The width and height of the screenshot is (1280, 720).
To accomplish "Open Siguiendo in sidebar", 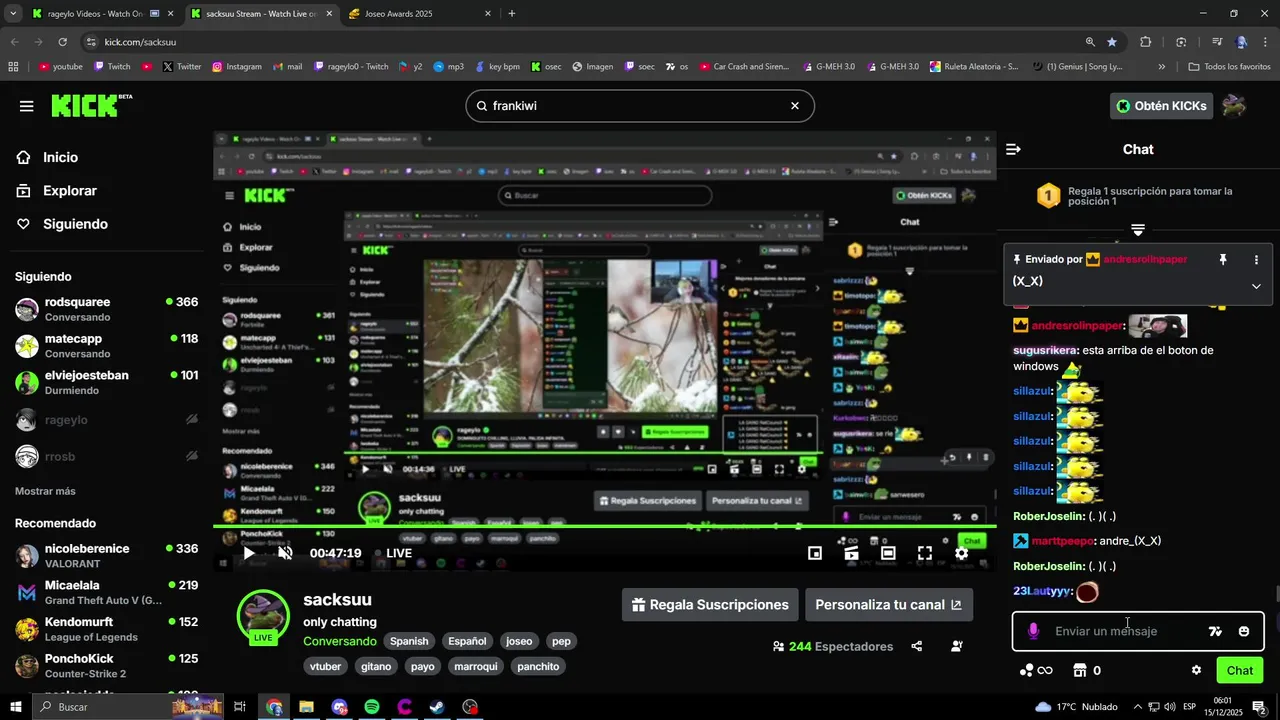I will click(75, 224).
